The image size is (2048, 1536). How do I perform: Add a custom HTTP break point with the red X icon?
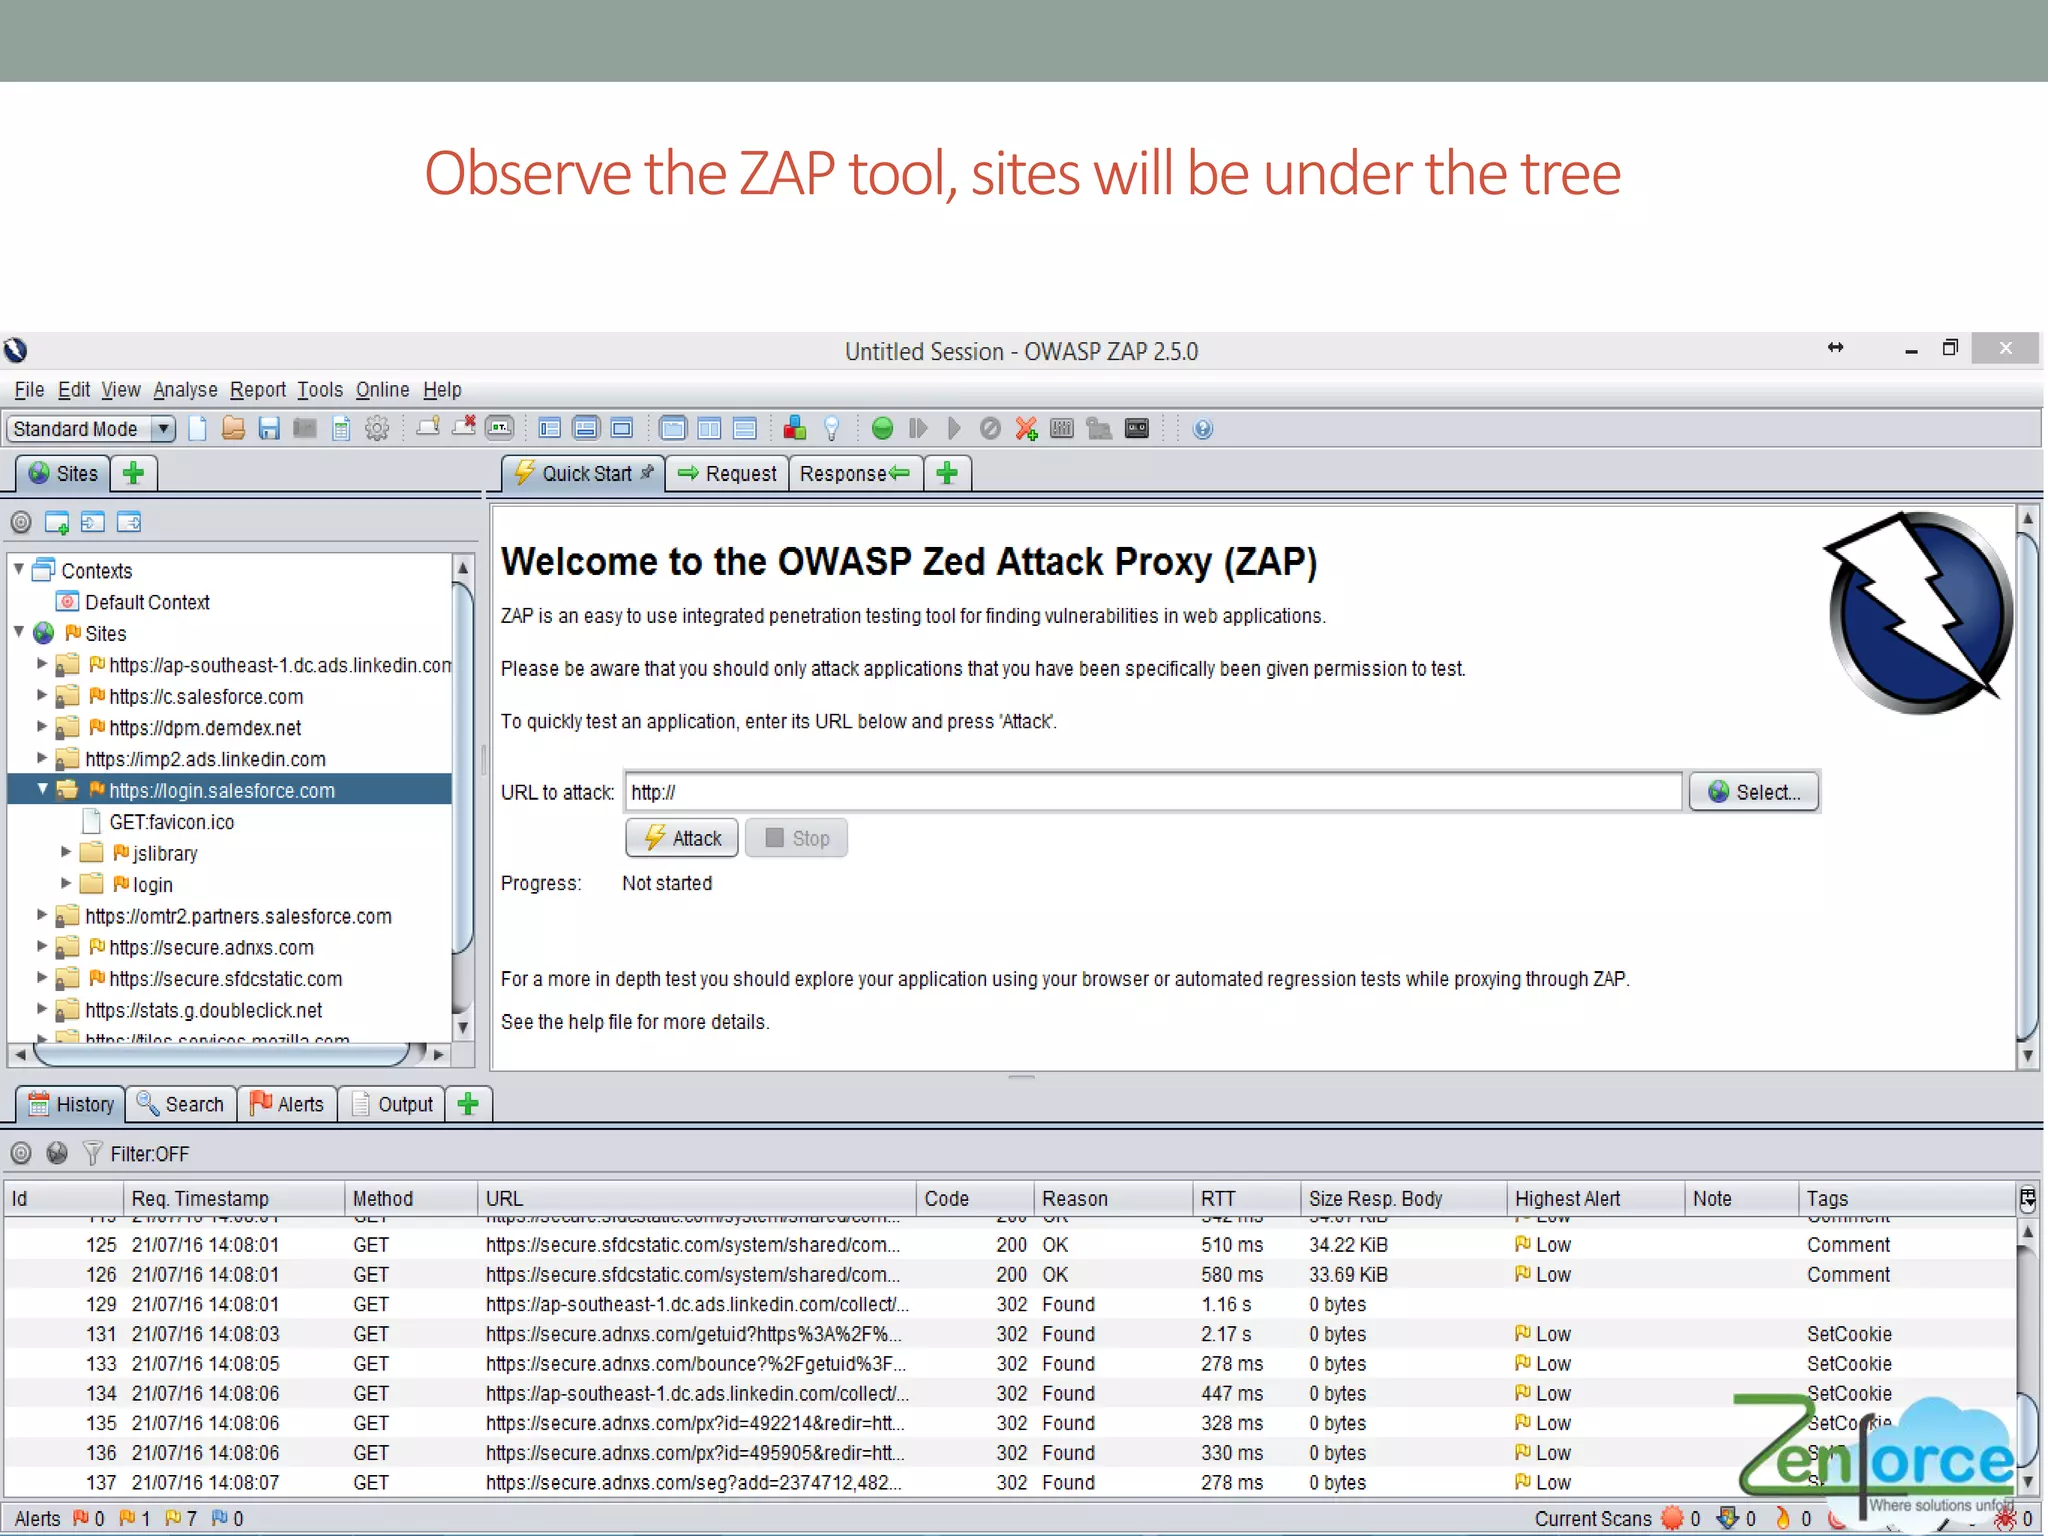click(1026, 429)
